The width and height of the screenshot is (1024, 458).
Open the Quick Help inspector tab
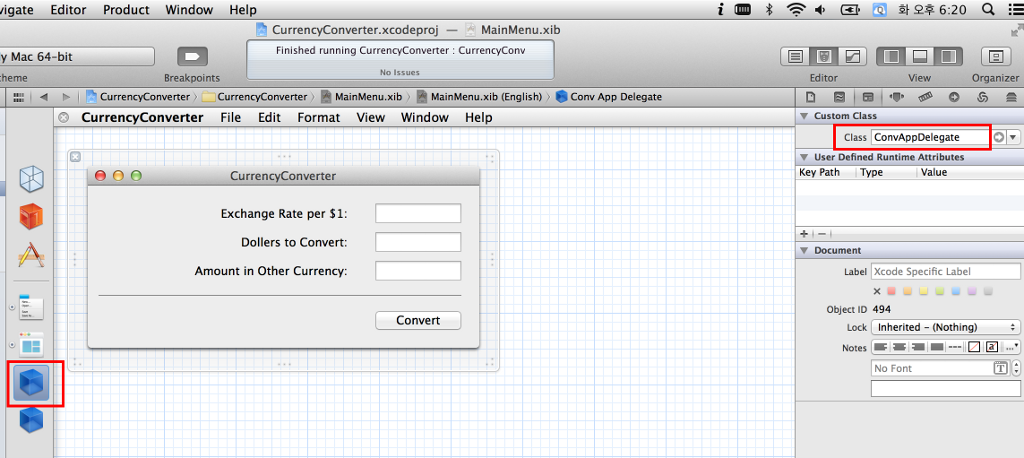[840, 97]
